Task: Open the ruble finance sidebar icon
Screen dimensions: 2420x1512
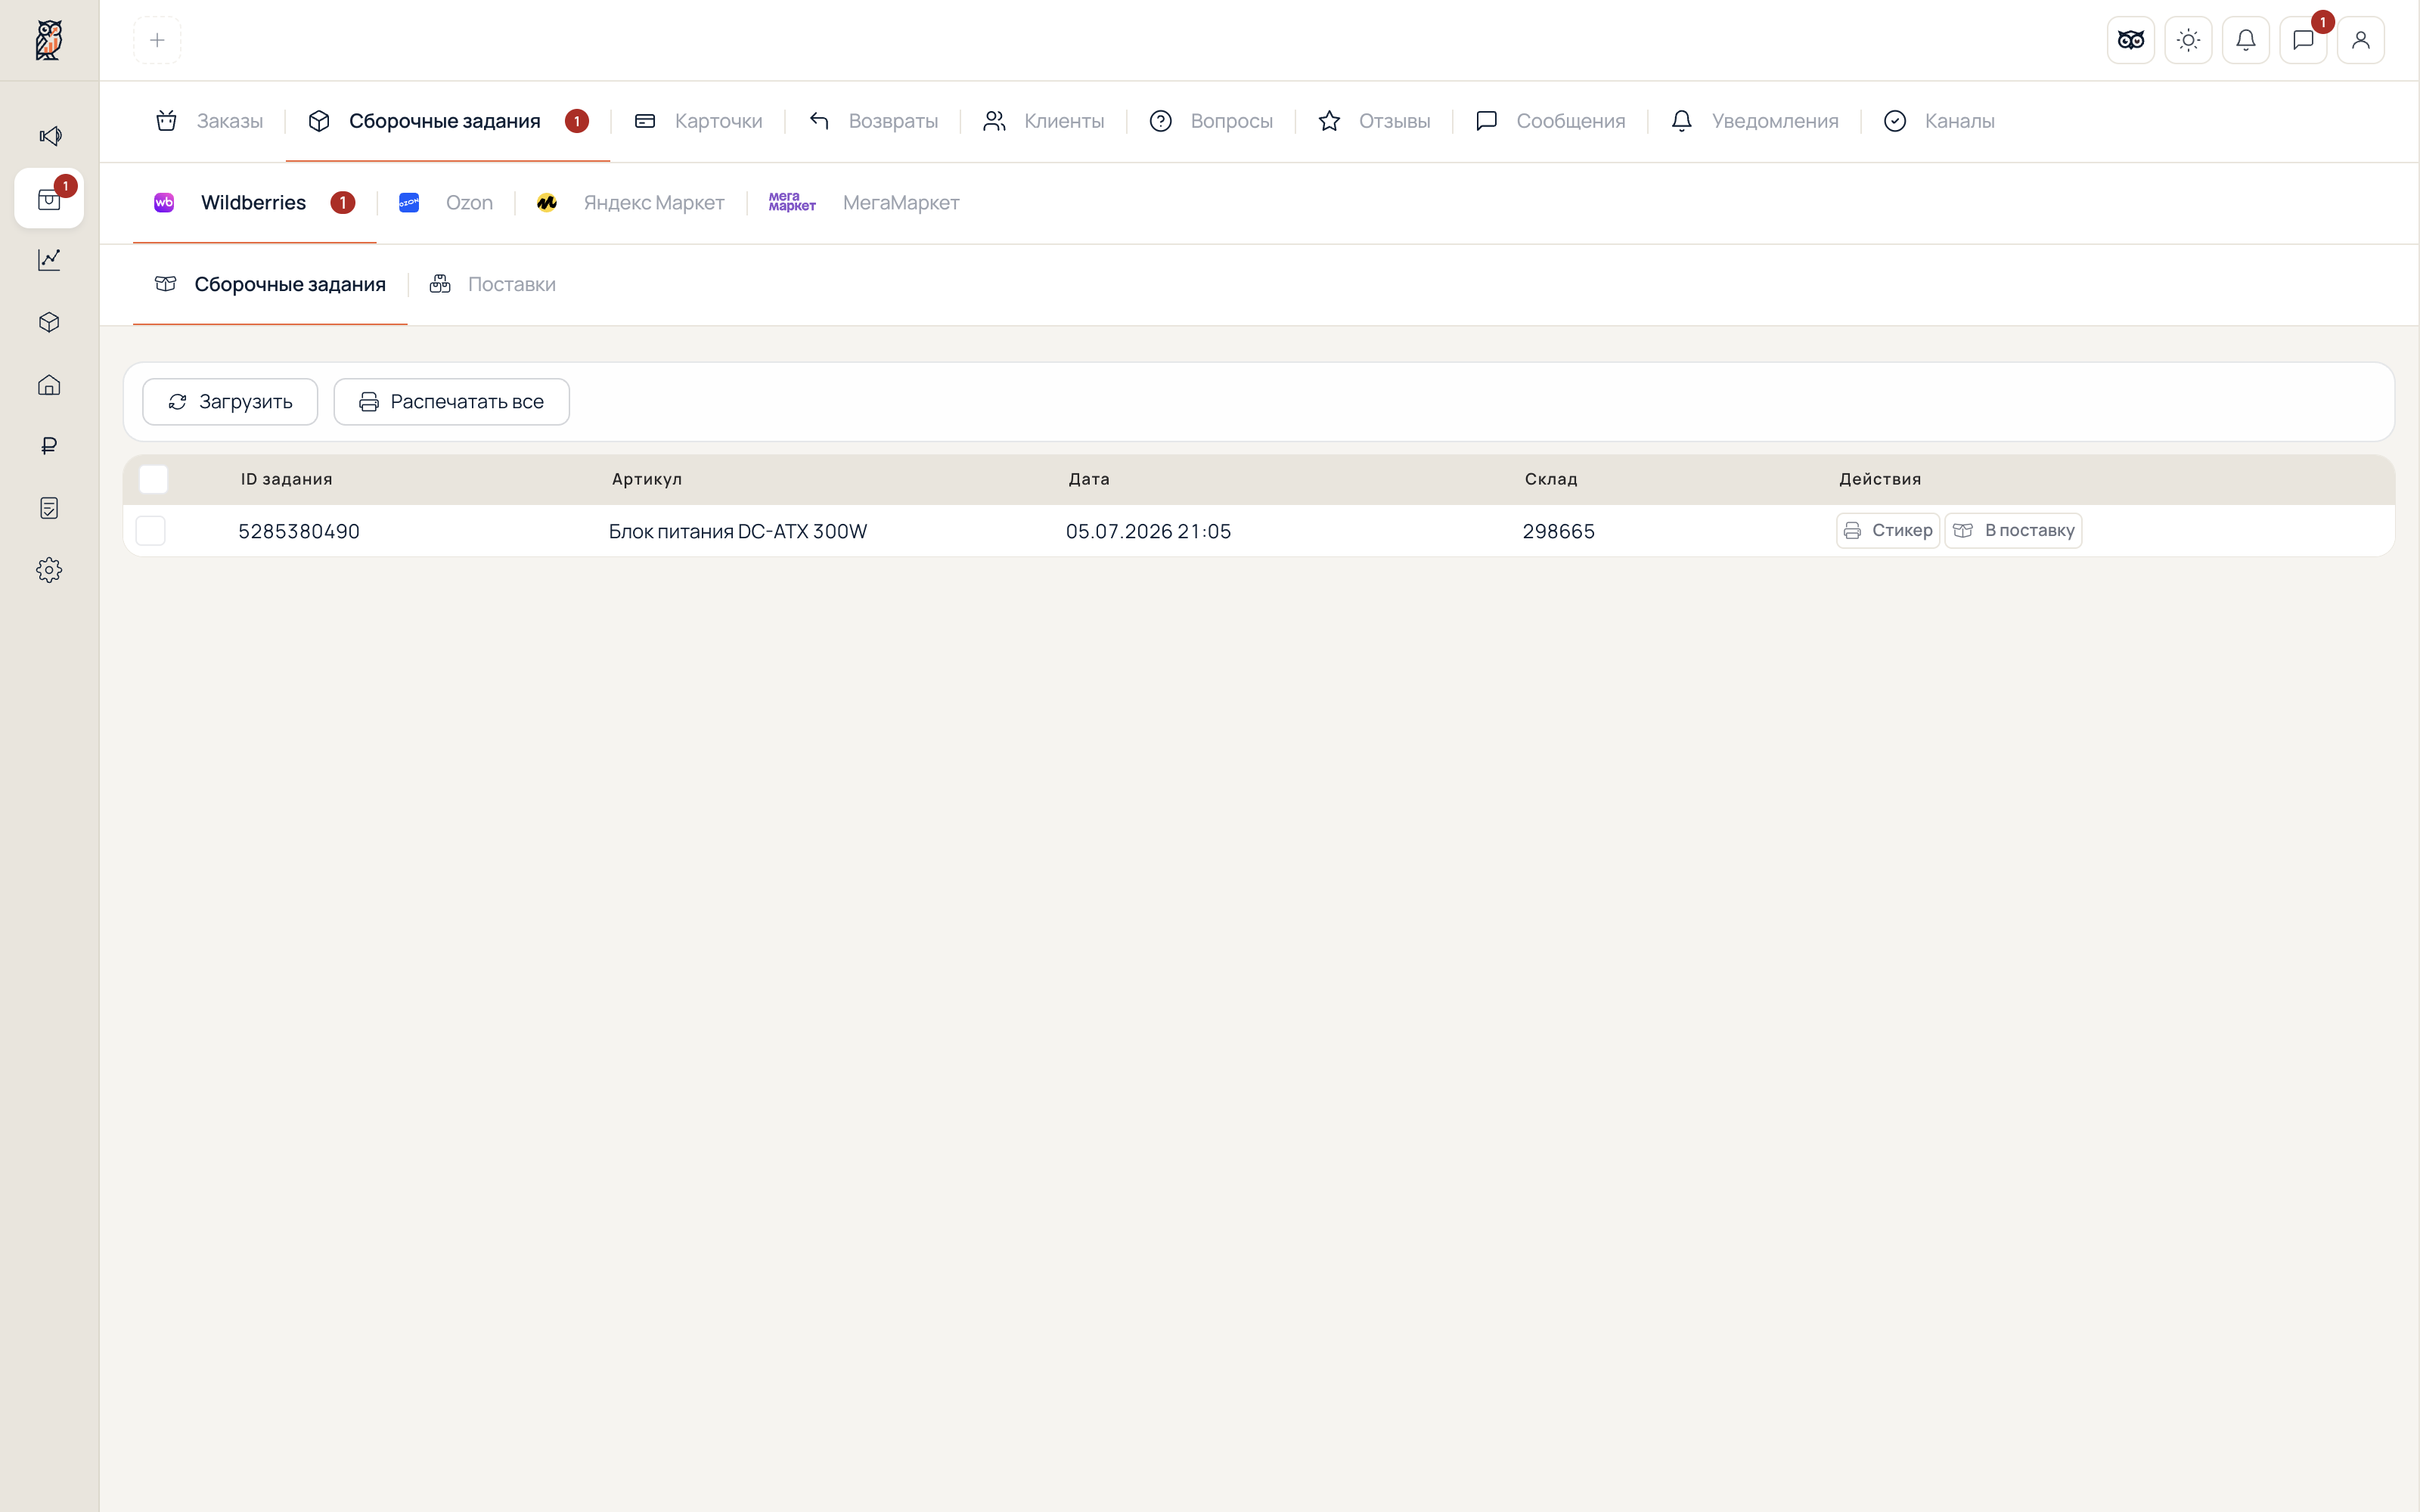Action: click(x=49, y=446)
